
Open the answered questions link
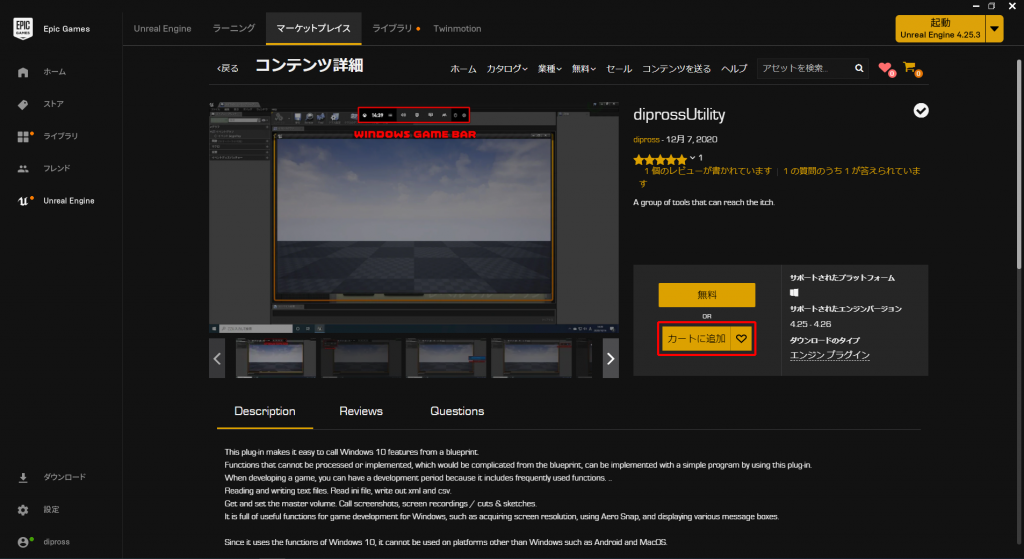(852, 171)
